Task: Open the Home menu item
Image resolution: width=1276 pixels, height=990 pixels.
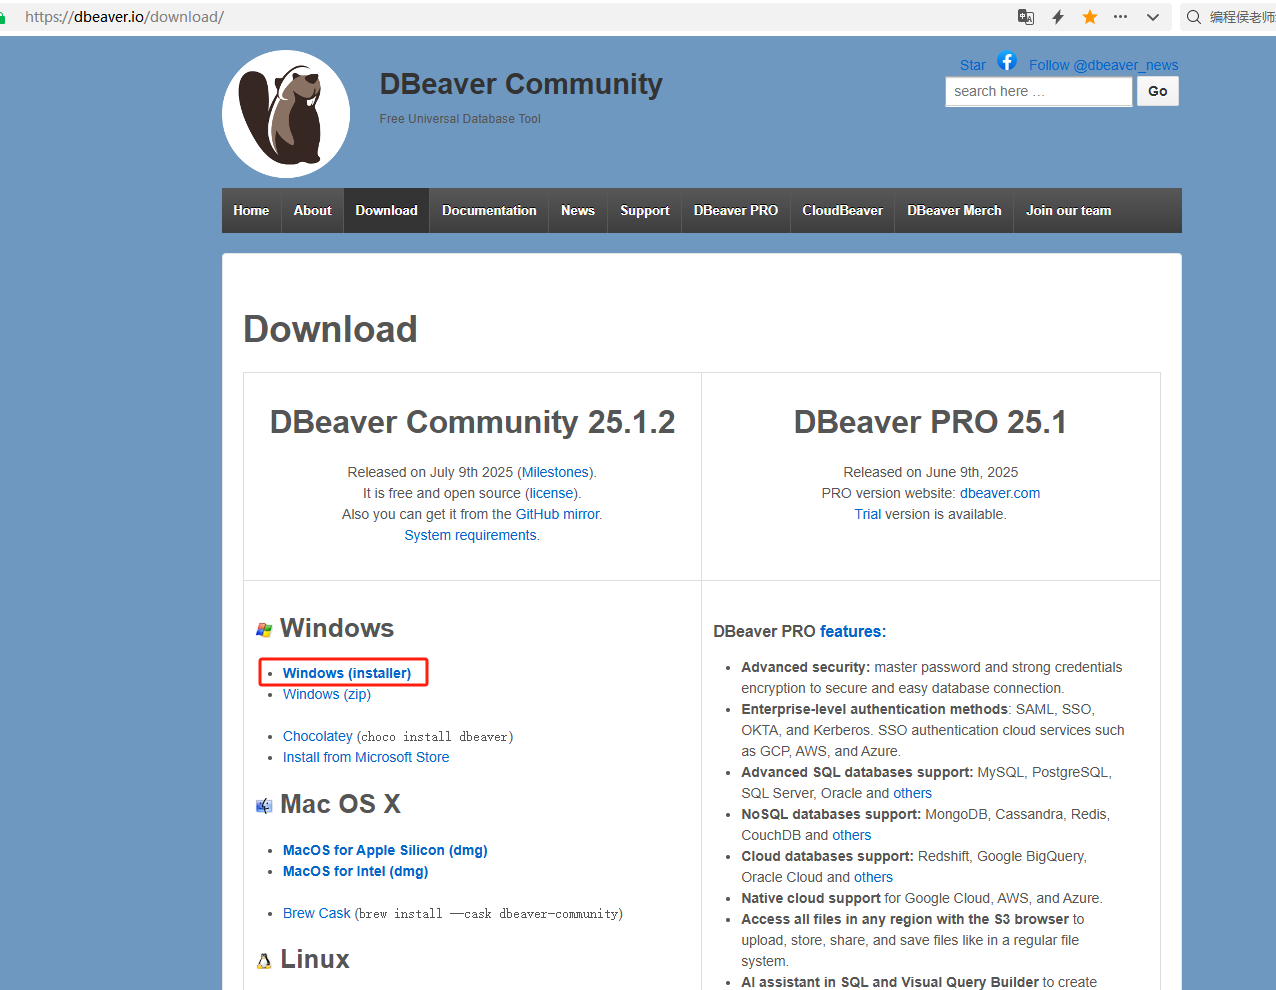Action: point(251,210)
